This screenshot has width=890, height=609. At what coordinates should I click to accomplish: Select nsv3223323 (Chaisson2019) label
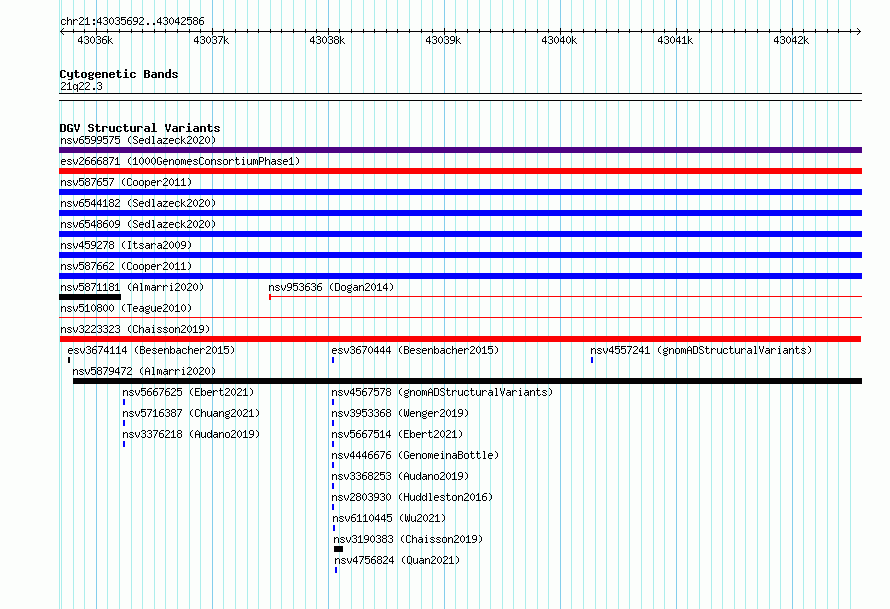coord(135,329)
